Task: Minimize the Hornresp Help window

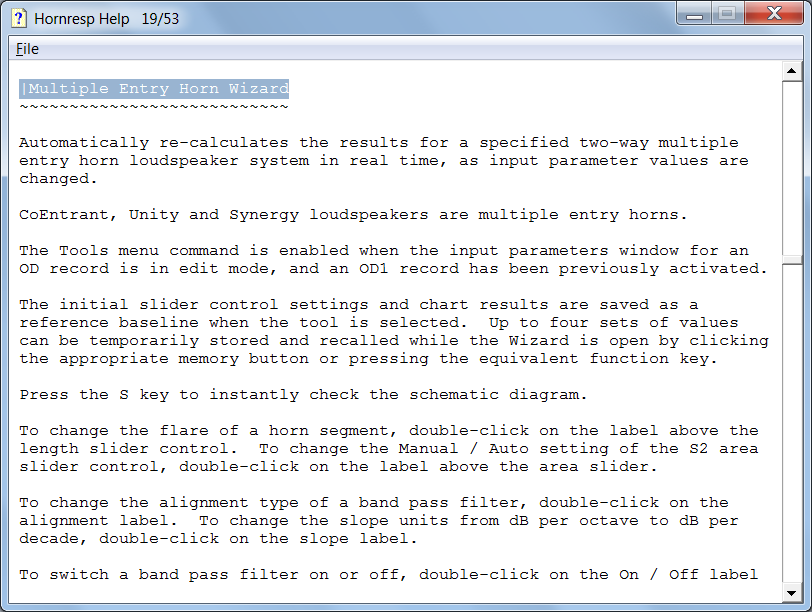Action: pos(694,14)
